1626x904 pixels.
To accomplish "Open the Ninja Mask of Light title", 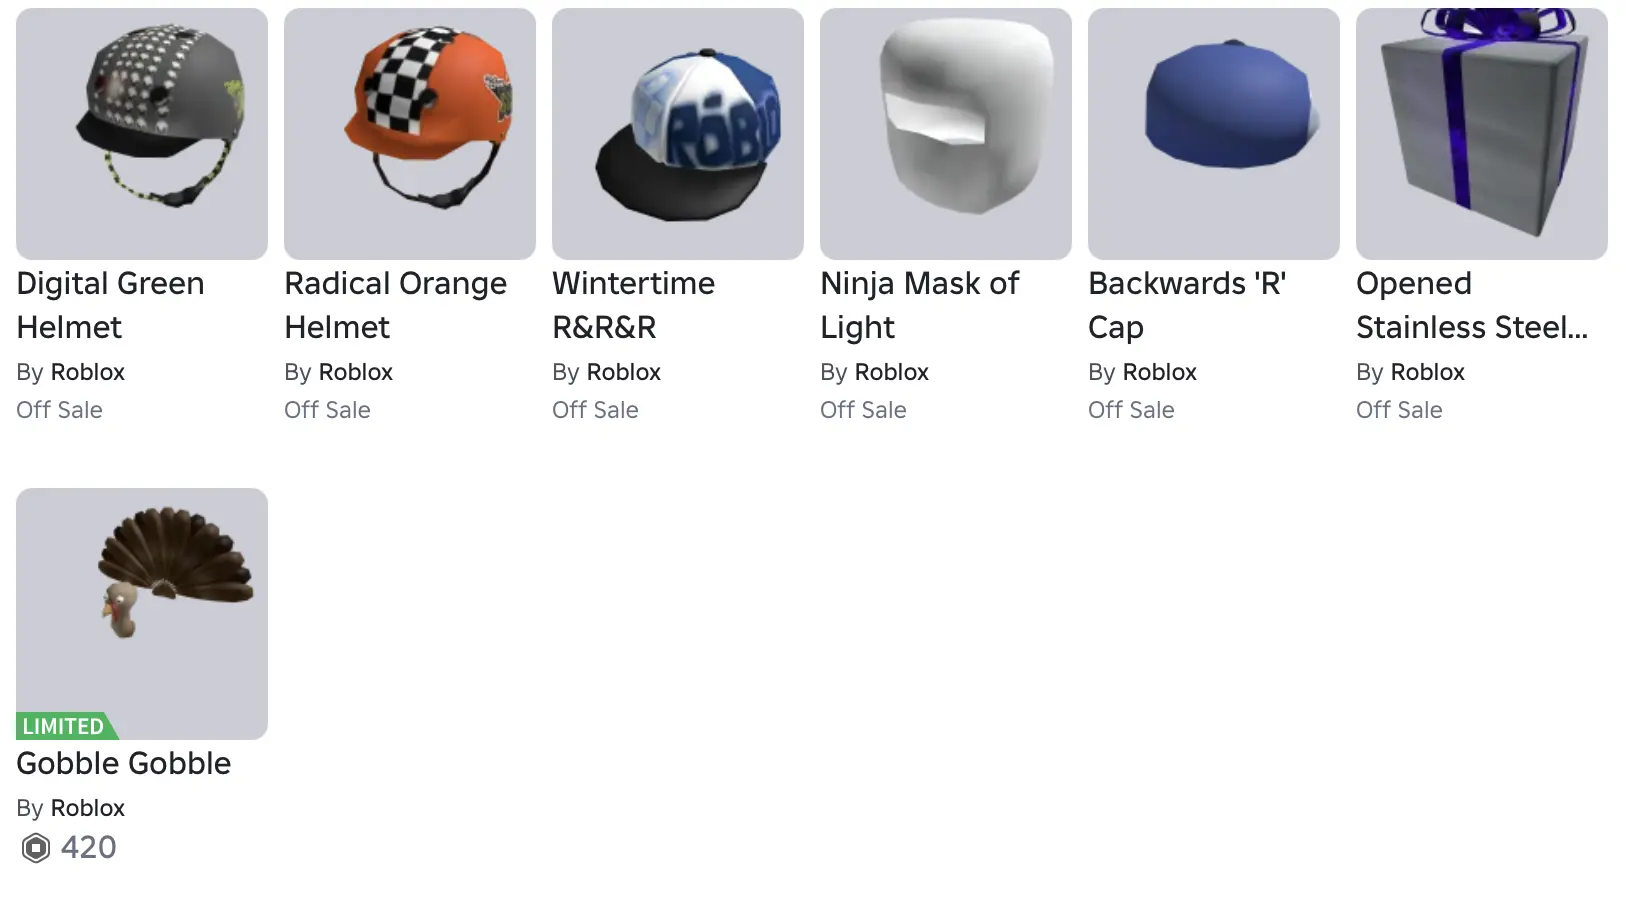I will (x=919, y=305).
